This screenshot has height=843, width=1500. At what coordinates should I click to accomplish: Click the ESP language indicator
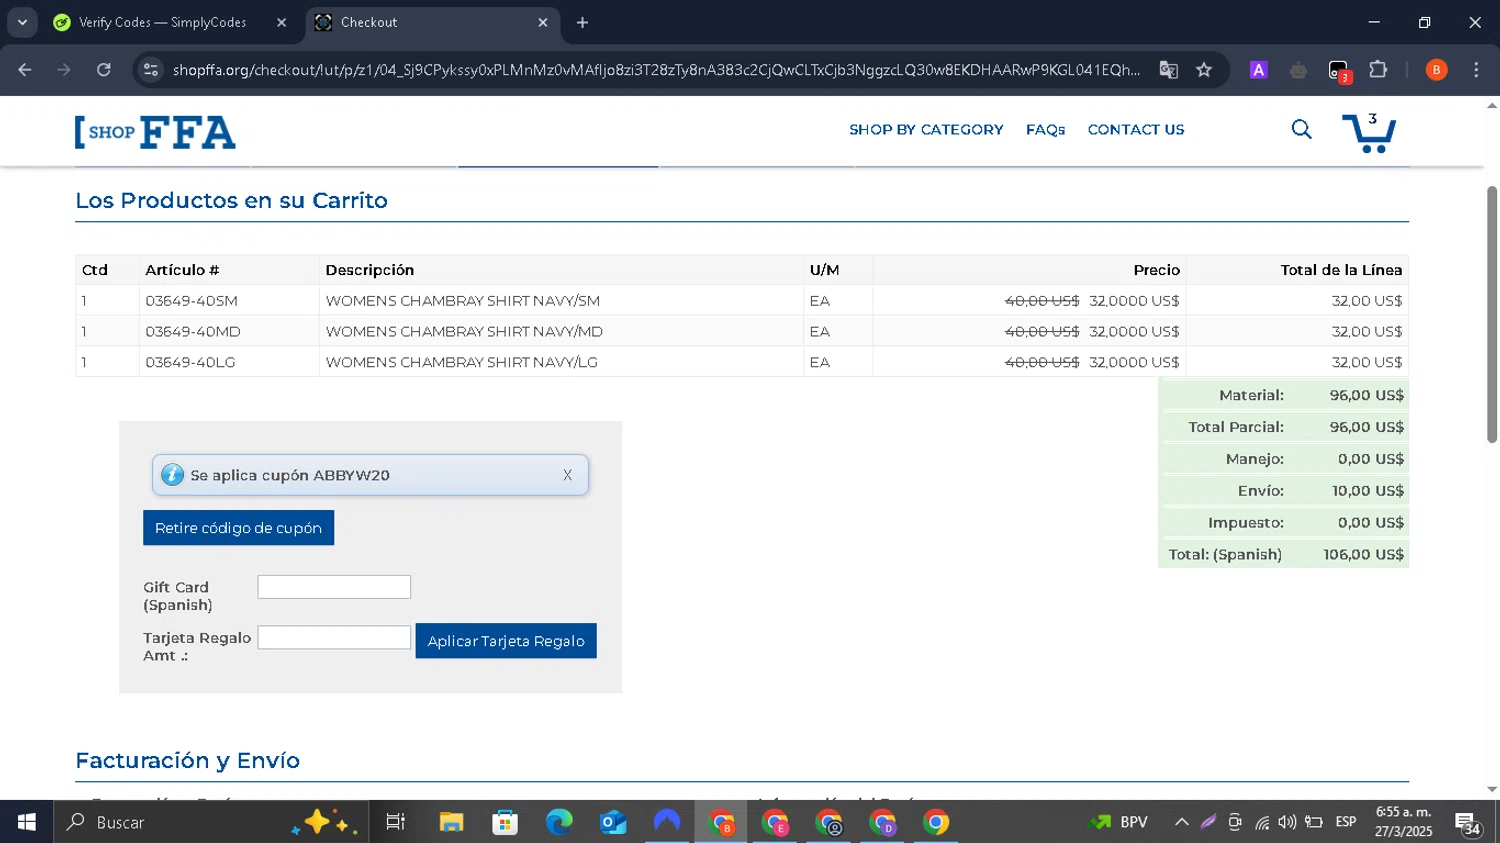[1346, 822]
